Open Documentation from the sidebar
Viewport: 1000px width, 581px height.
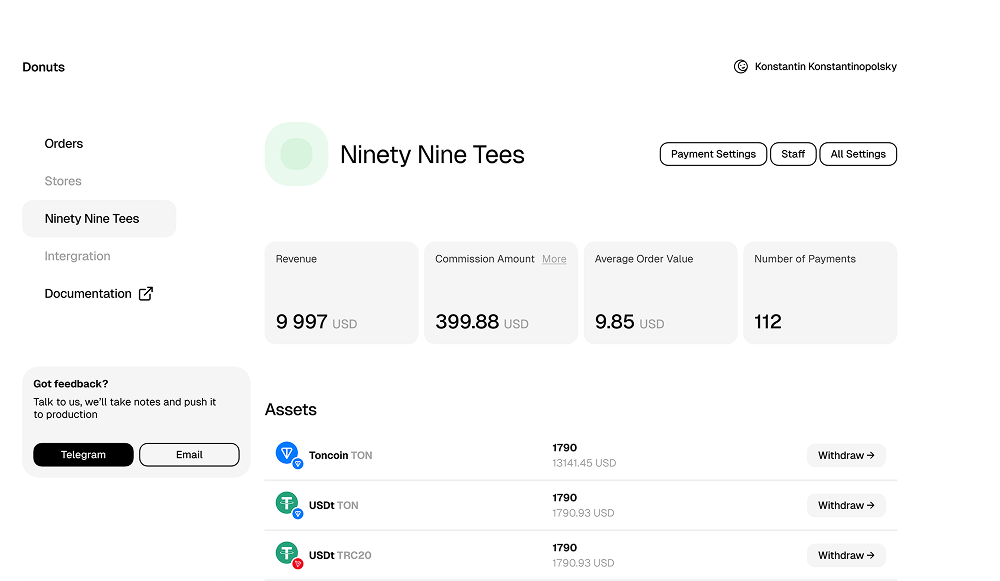(x=88, y=294)
